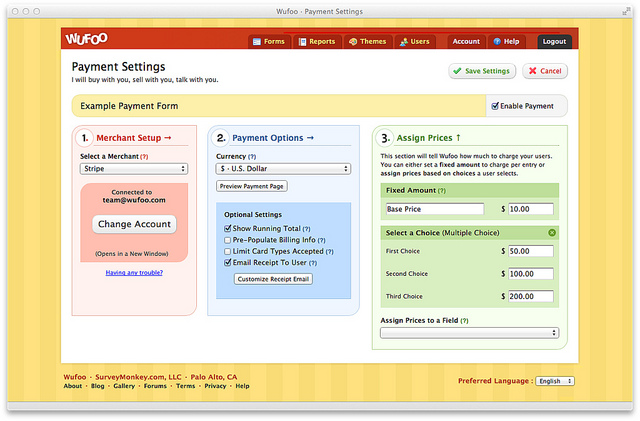Uncheck Email Receipt To User

click(x=228, y=263)
